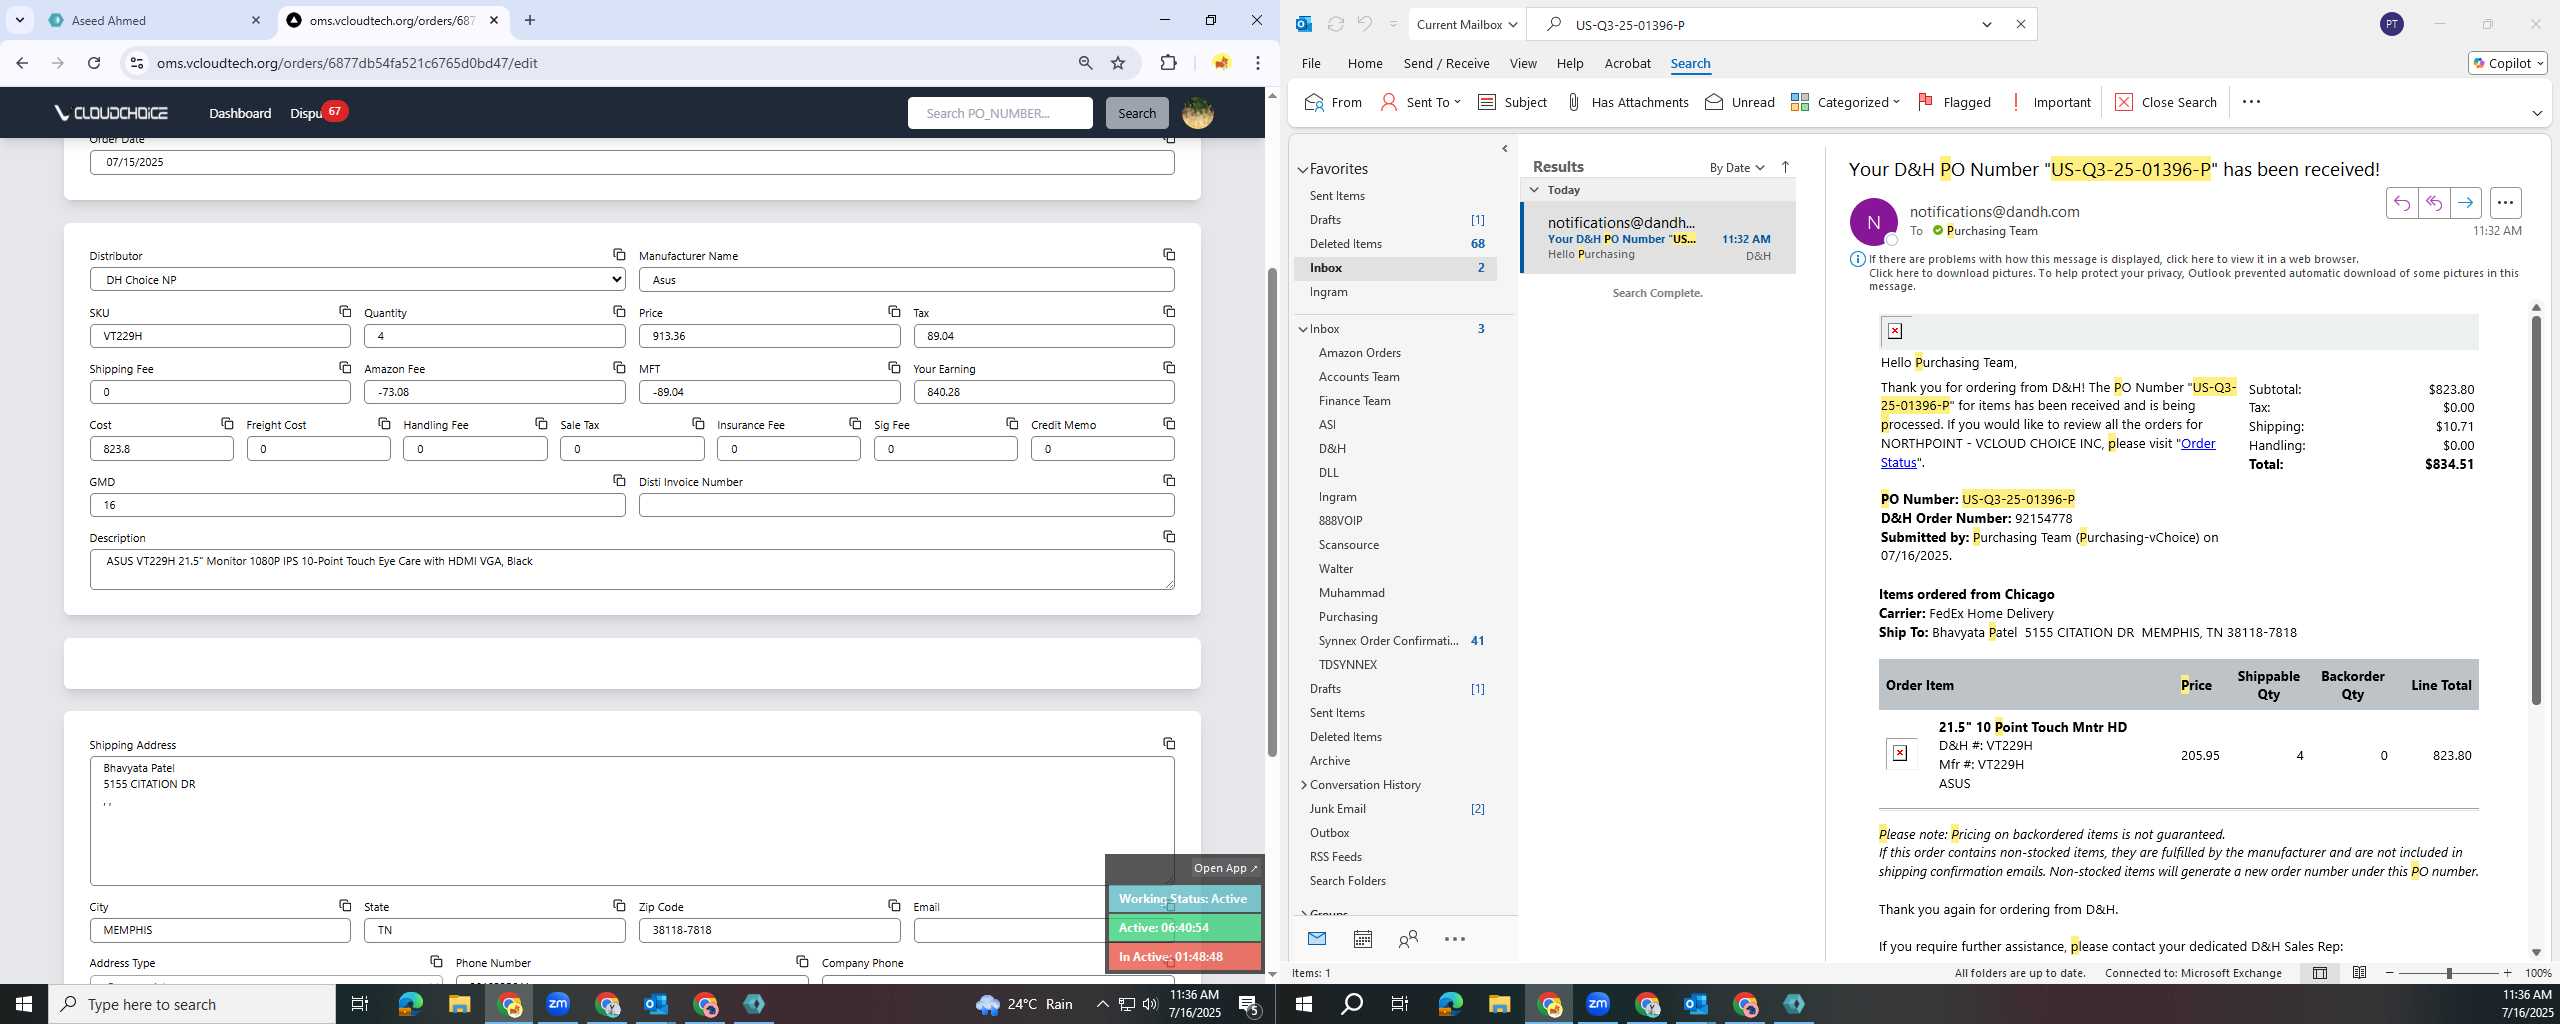Expand Conversation History folder
The image size is (2560, 1024).
(1303, 785)
